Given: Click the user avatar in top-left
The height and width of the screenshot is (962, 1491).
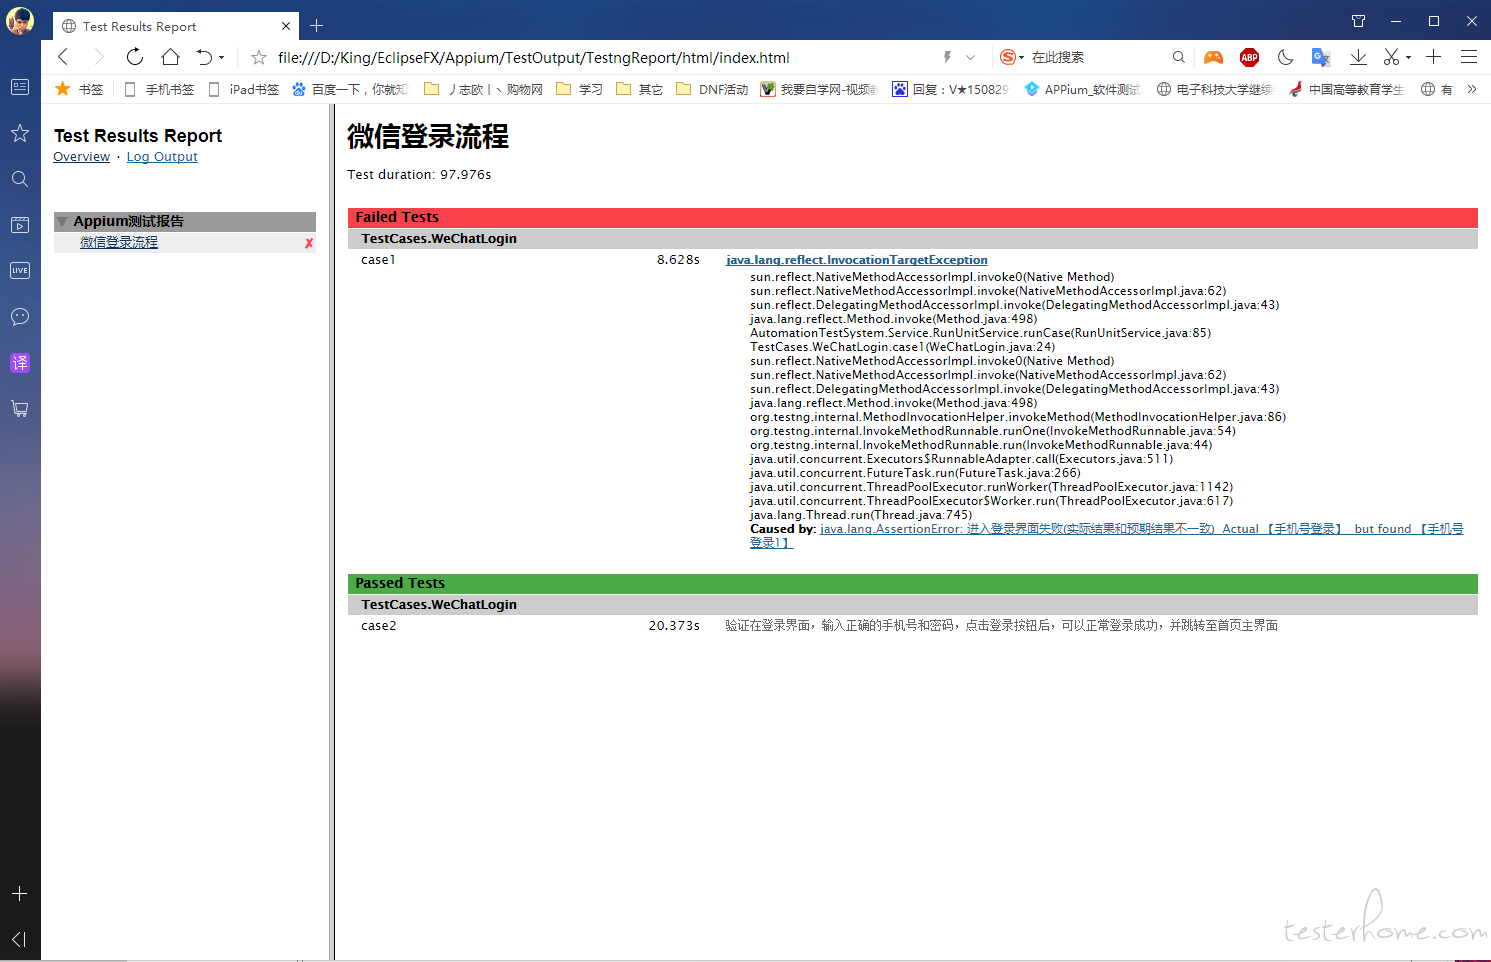Looking at the screenshot, I should [x=20, y=20].
